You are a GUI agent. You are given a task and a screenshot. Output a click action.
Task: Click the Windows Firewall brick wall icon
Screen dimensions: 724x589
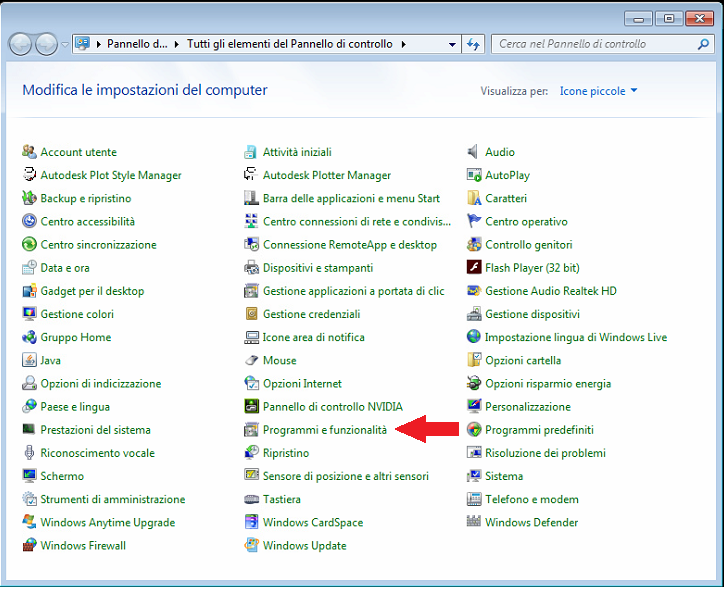(x=29, y=545)
